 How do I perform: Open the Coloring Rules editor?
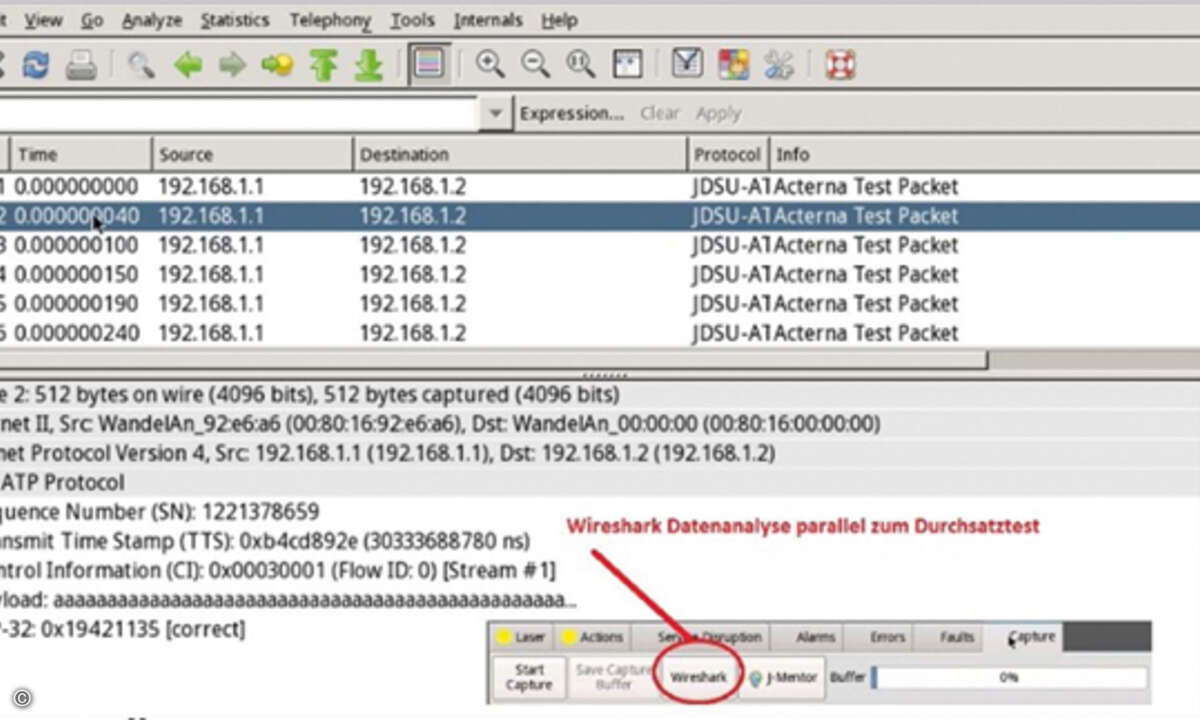733,66
